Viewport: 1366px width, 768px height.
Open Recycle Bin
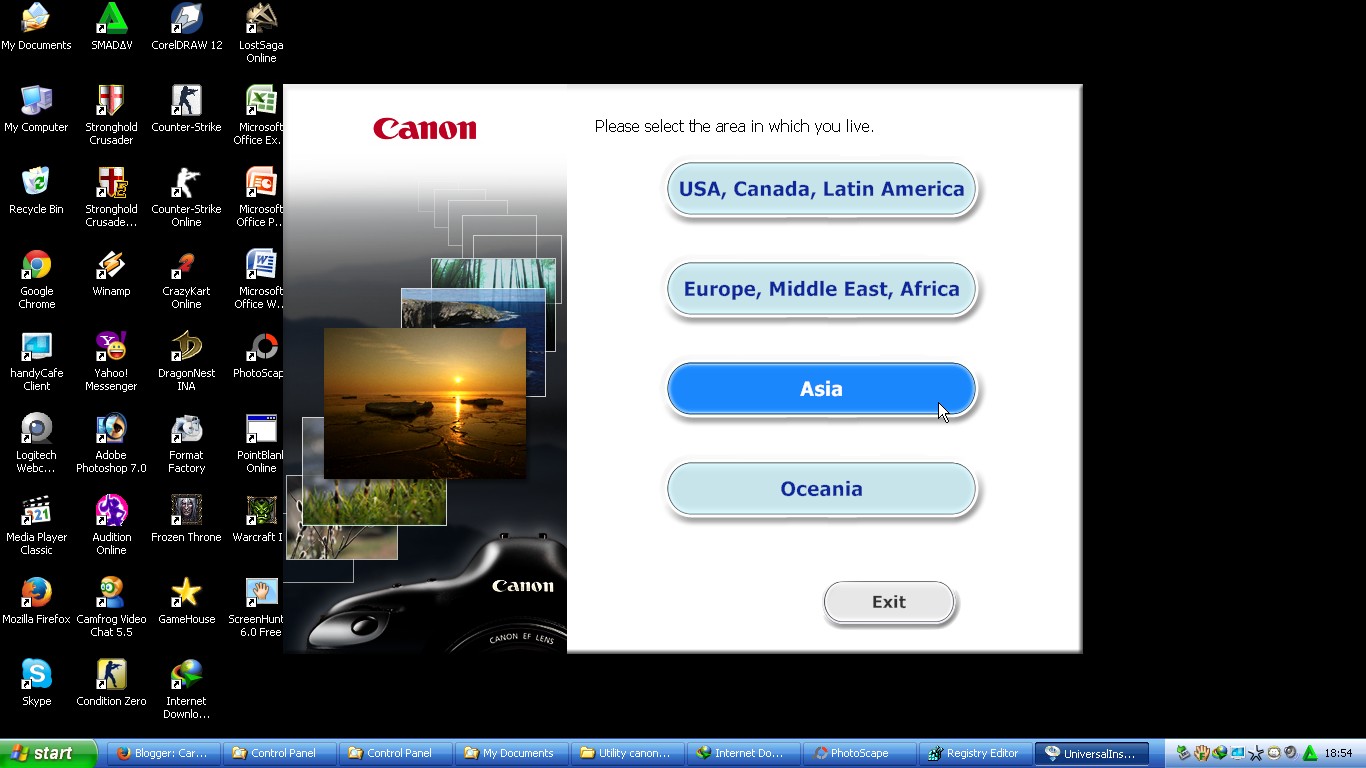tap(36, 192)
